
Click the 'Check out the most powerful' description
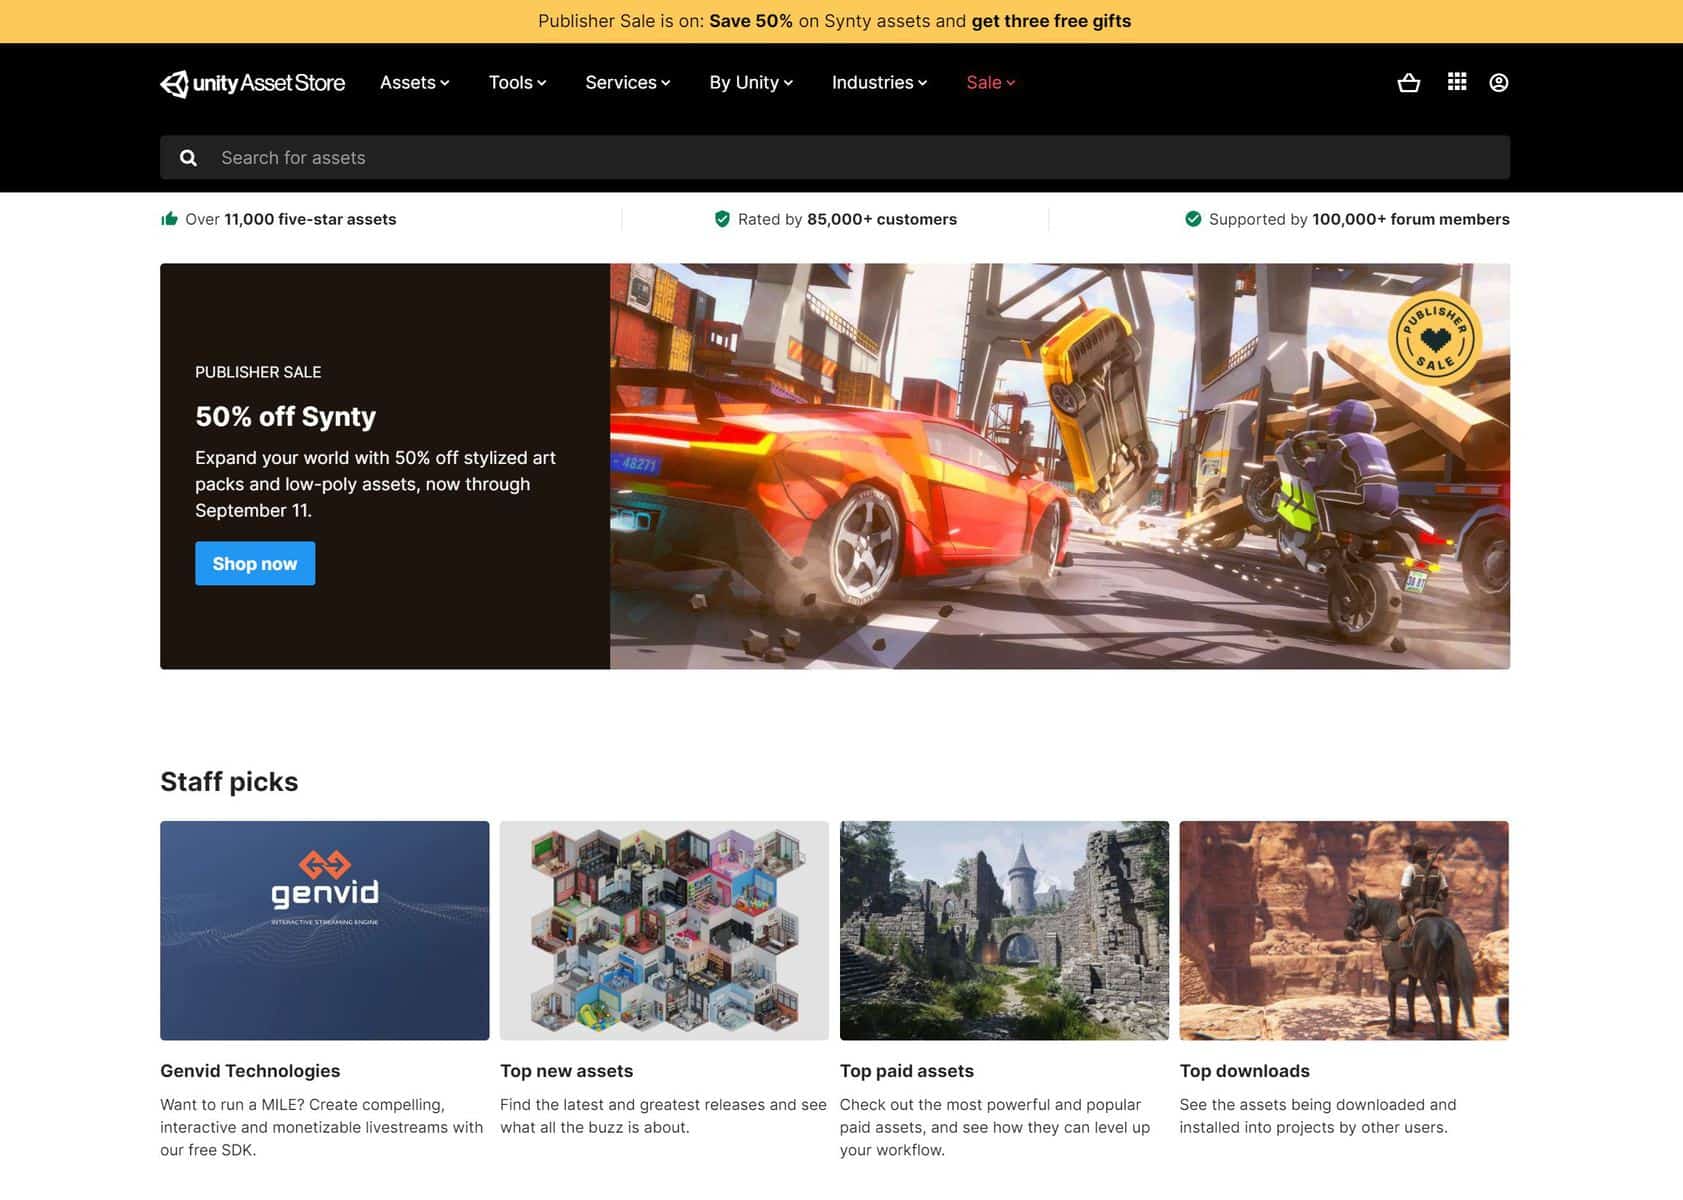click(x=995, y=1127)
